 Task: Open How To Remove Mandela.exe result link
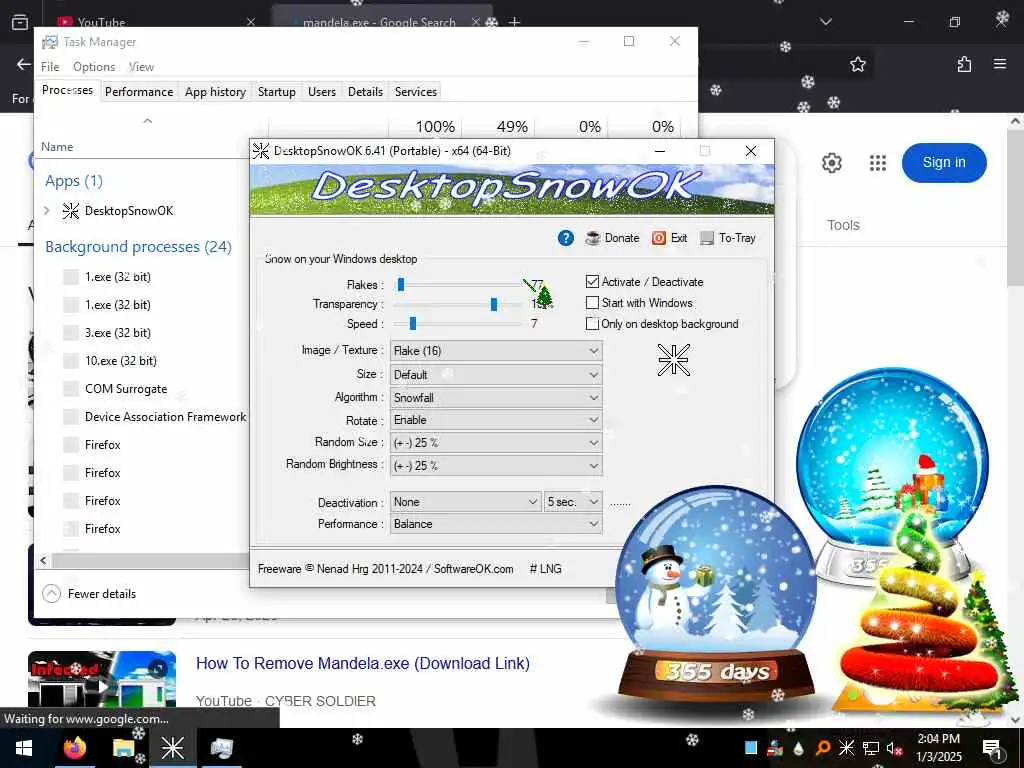(362, 664)
